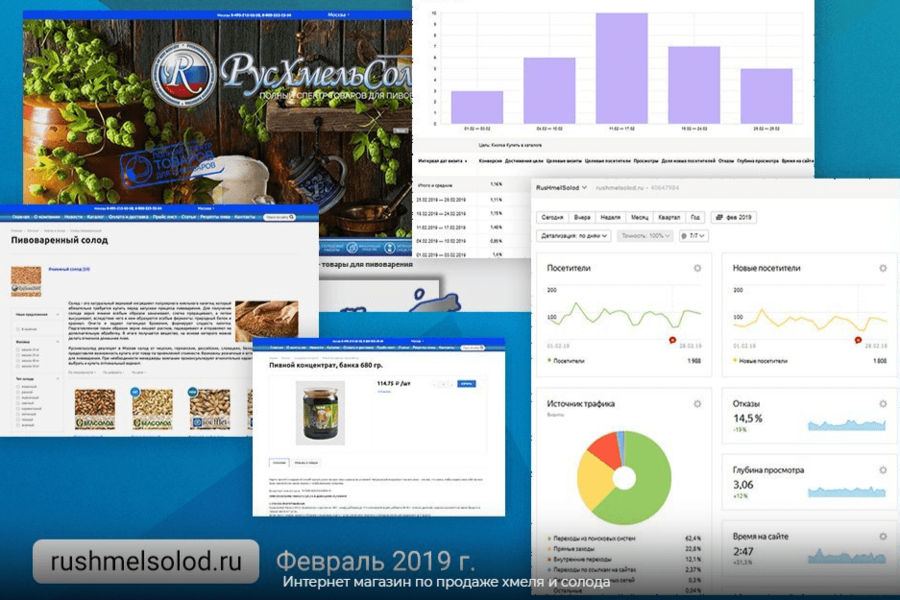This screenshot has width=900, height=600.
Task: Click the 2:47 time on site value
Action: [743, 551]
